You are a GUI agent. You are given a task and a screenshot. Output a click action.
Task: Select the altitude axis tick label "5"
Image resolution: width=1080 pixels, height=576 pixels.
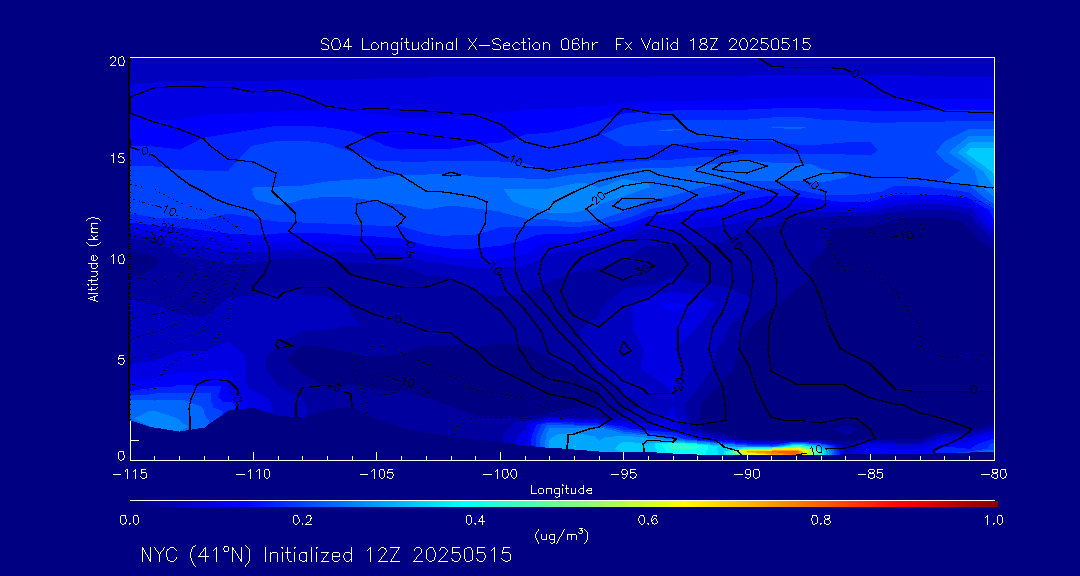pos(121,360)
